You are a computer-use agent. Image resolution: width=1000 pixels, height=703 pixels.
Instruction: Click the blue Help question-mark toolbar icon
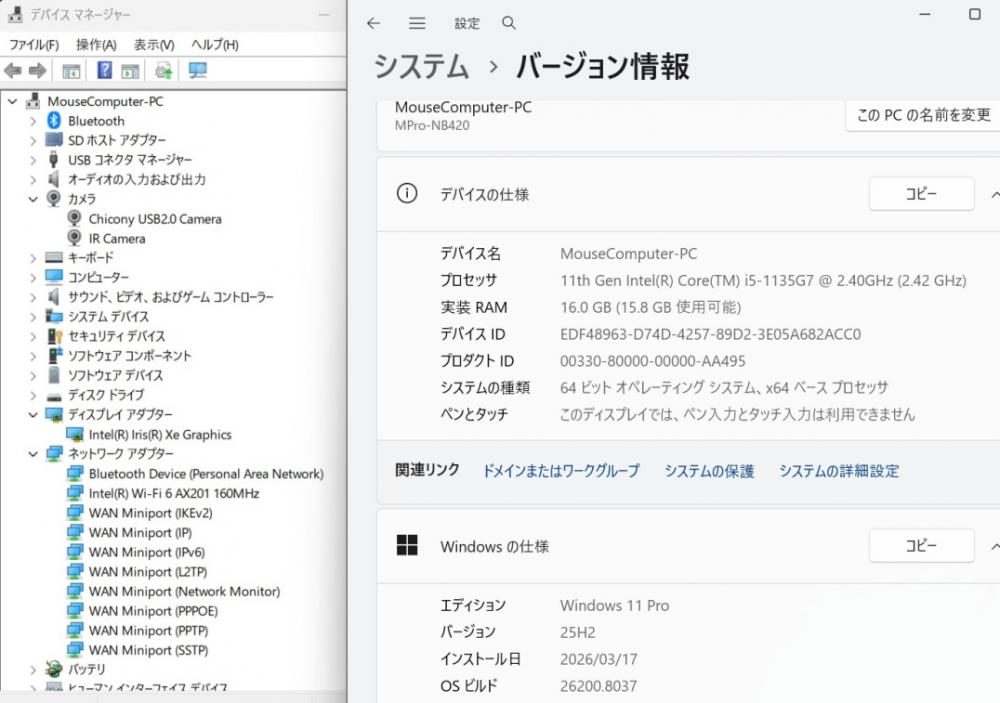click(104, 71)
